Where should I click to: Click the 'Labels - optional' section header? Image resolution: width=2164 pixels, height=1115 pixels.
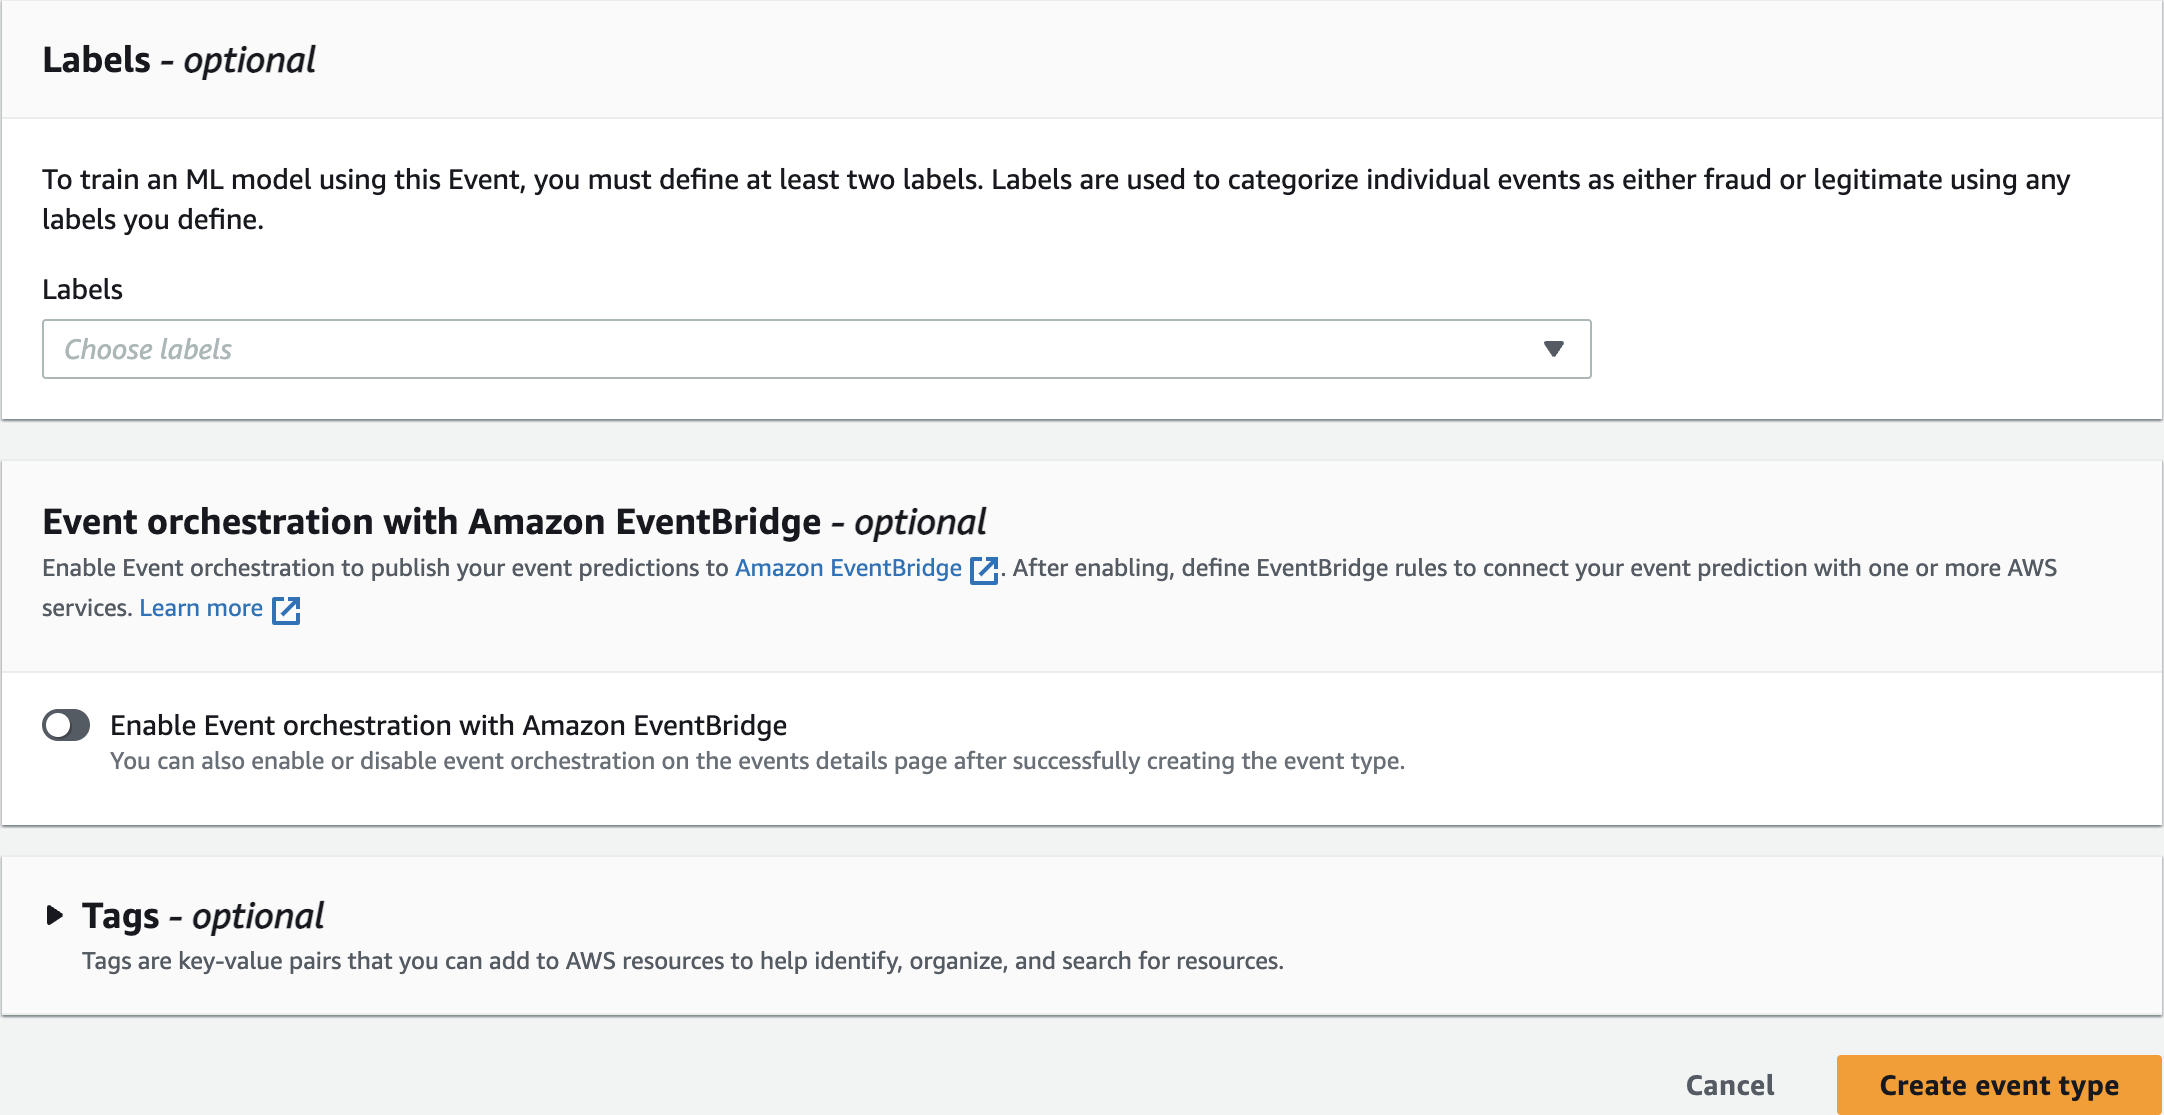click(178, 60)
